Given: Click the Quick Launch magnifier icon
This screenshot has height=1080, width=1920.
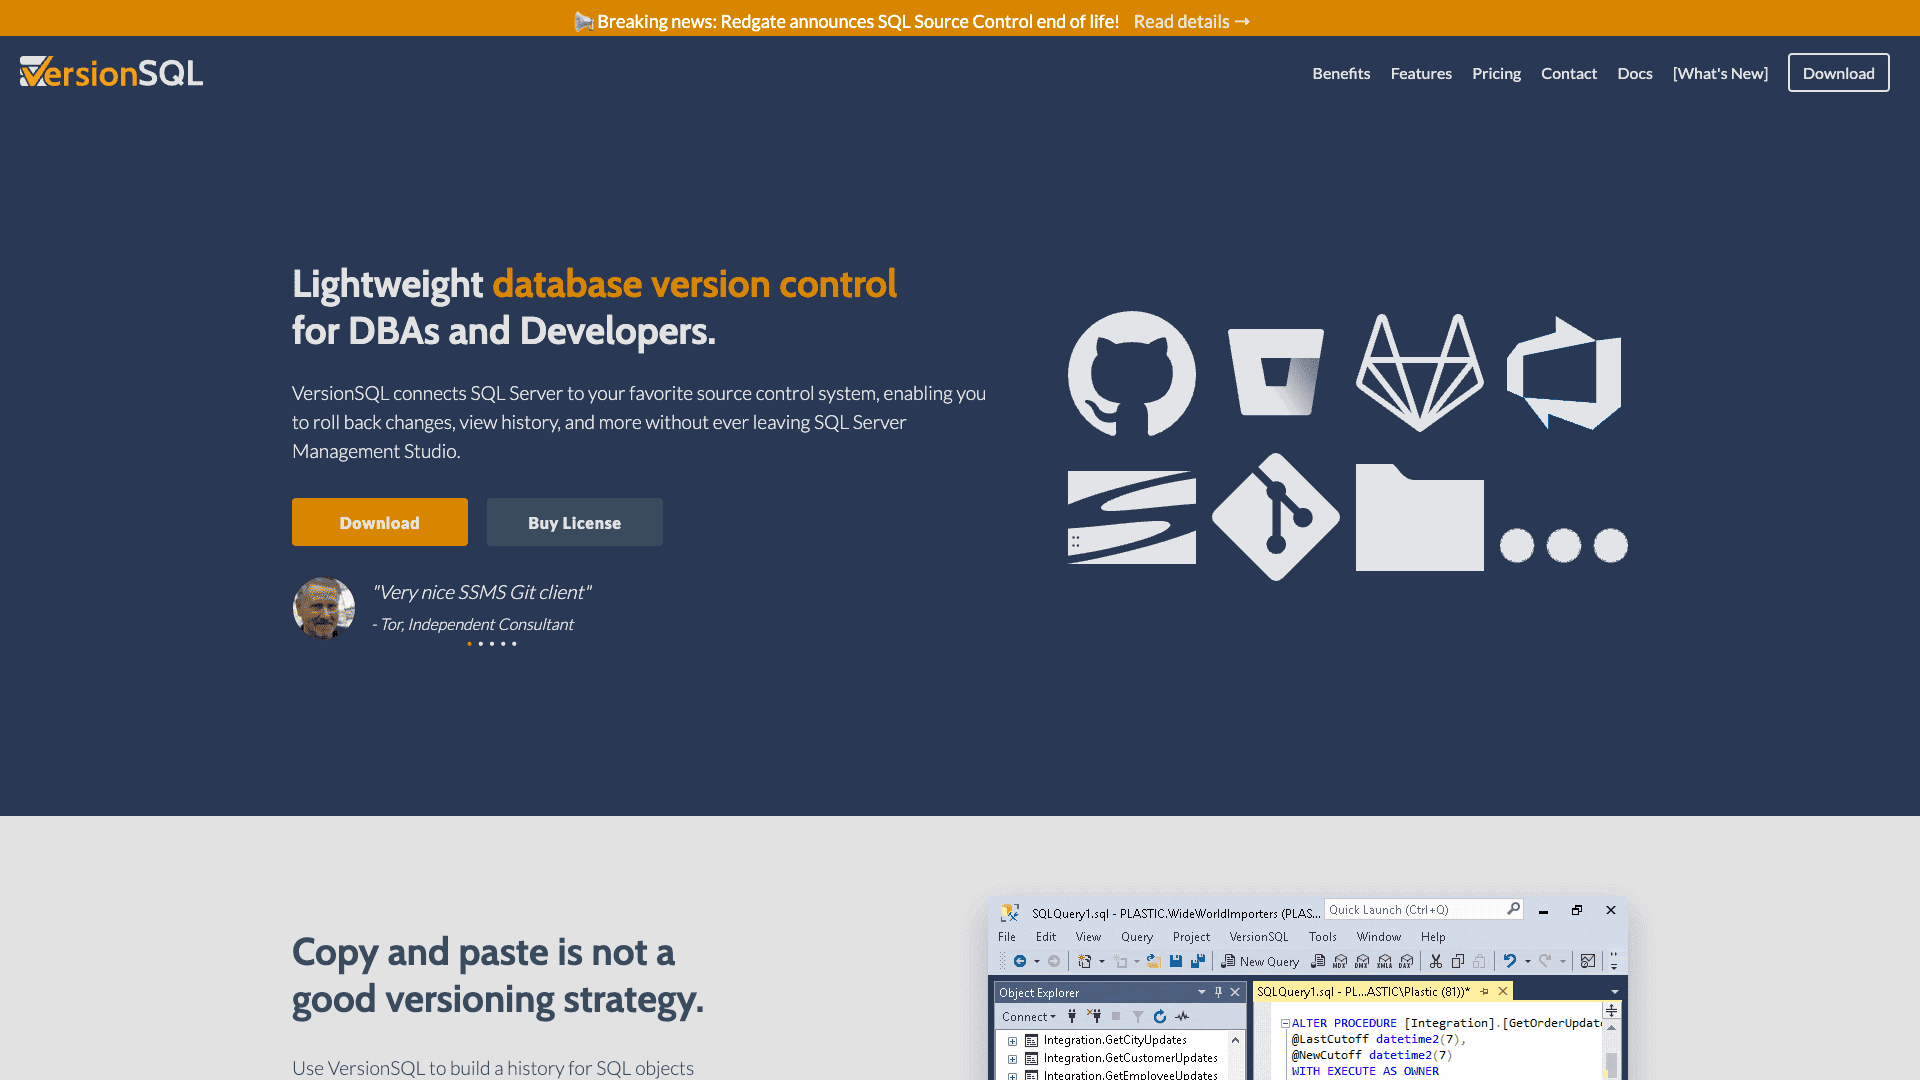Looking at the screenshot, I should (x=1513, y=909).
